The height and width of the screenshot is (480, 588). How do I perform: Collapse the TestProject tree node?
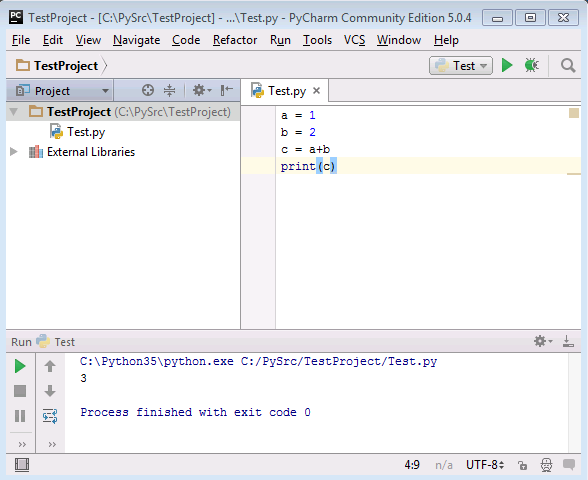tap(14, 112)
